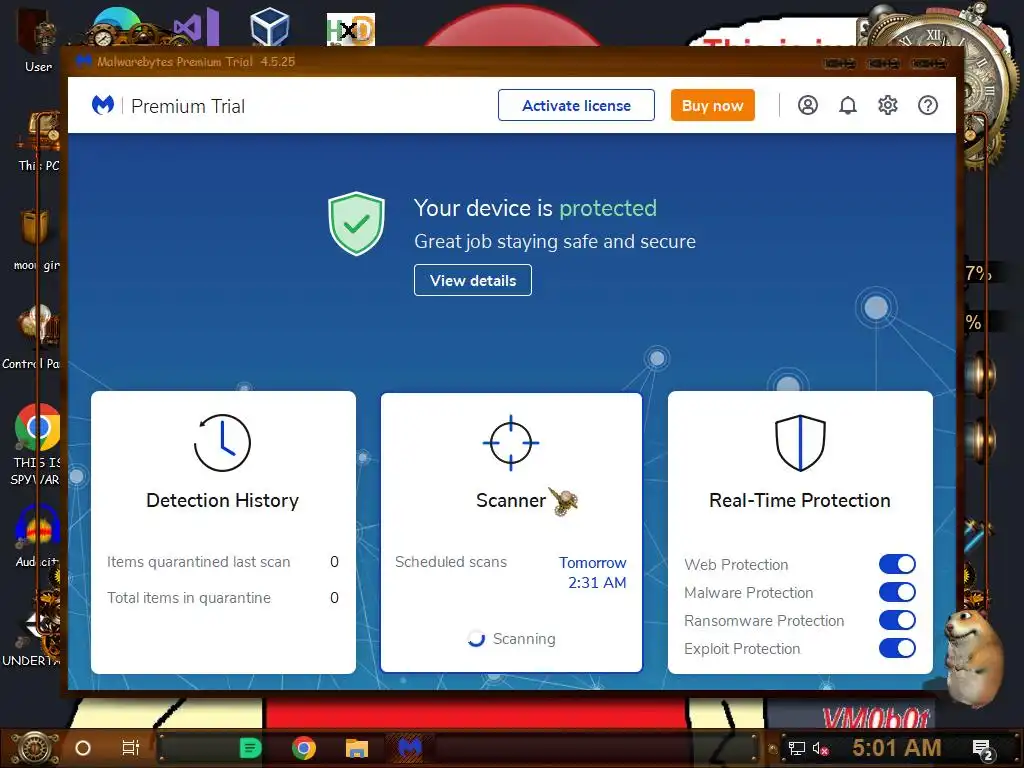Screen dimensions: 1024x768
Task: Click the 'Scheduled scans' label
Action: pos(451,562)
